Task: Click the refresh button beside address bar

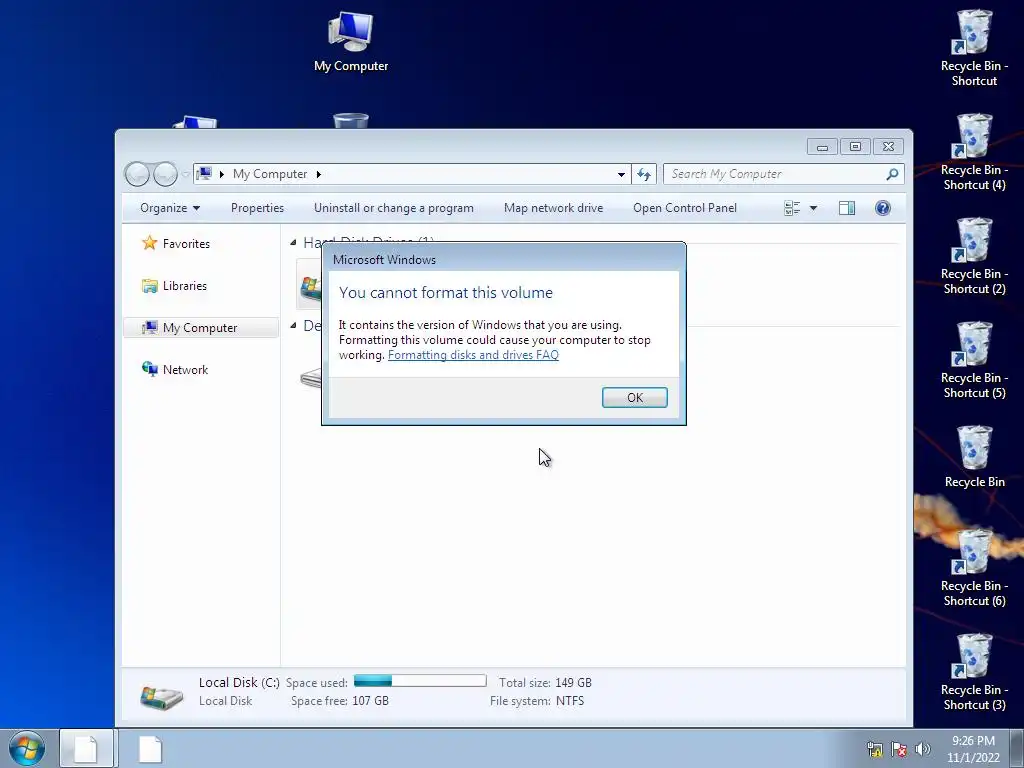Action: pyautogui.click(x=644, y=174)
